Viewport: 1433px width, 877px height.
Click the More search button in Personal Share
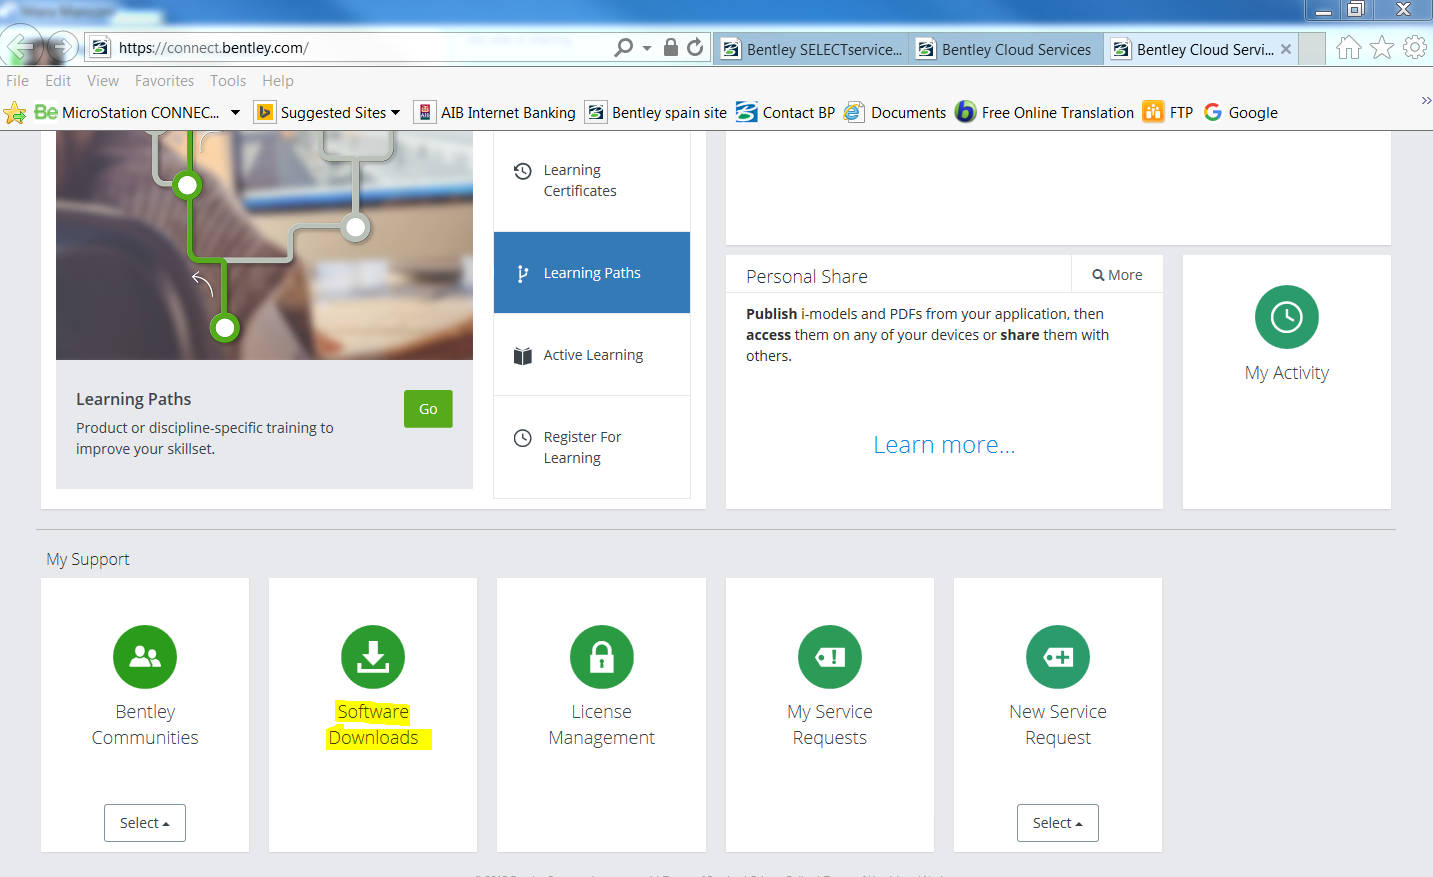1117,275
